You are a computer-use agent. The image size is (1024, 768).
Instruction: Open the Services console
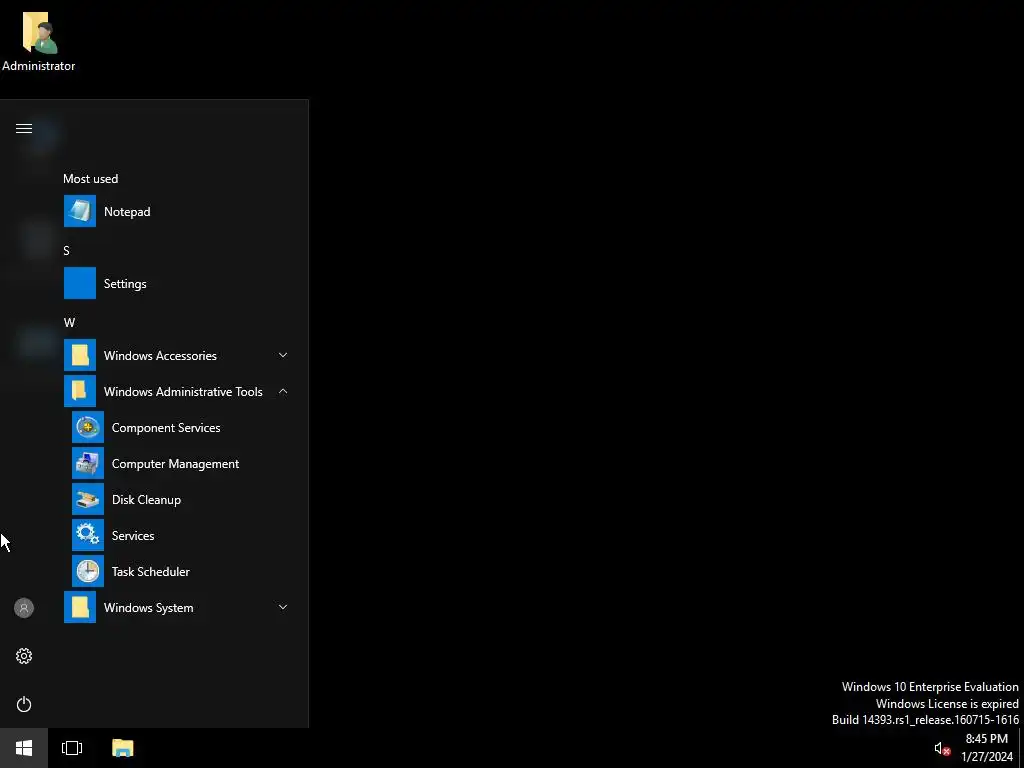[180, 535]
